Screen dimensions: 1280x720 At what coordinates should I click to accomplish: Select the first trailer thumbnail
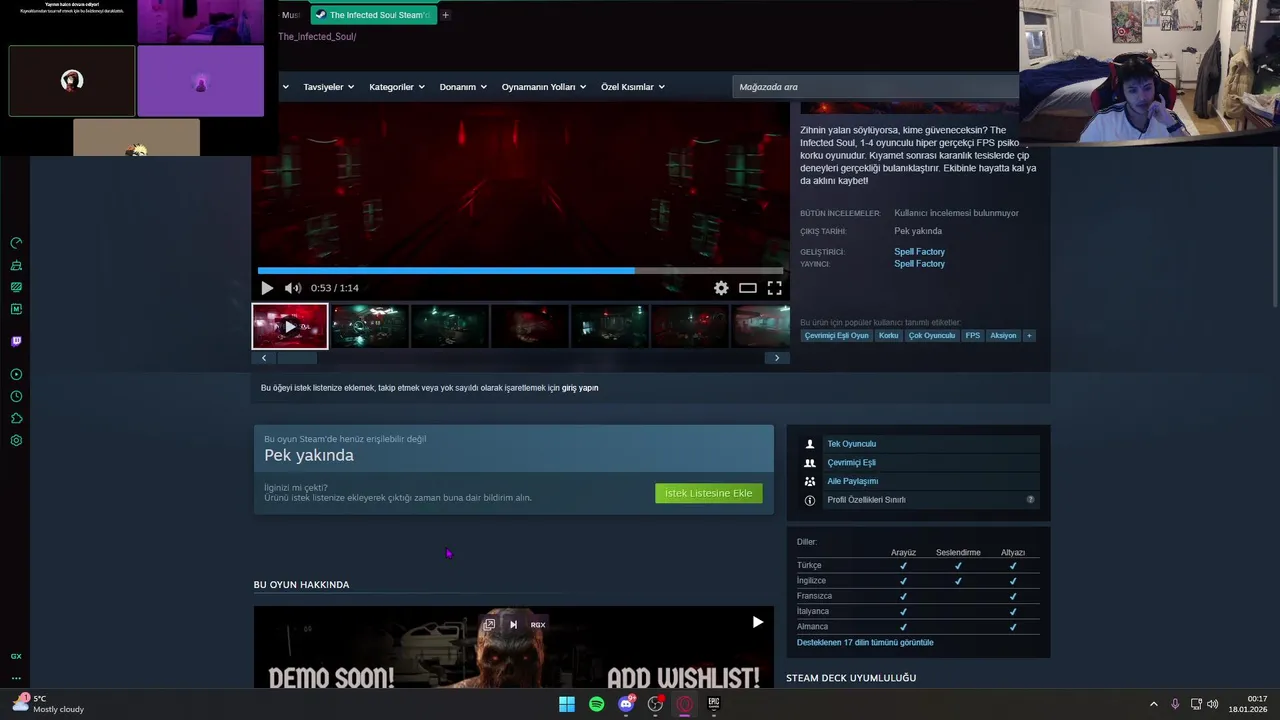[x=290, y=326]
